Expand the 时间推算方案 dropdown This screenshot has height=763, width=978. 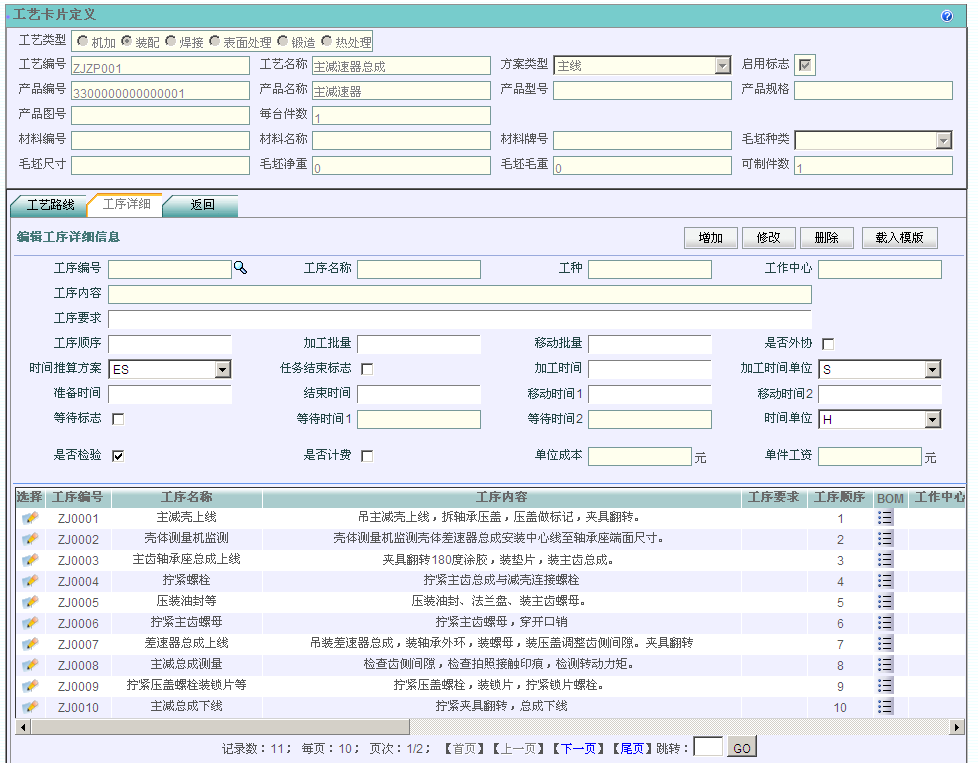click(222, 370)
